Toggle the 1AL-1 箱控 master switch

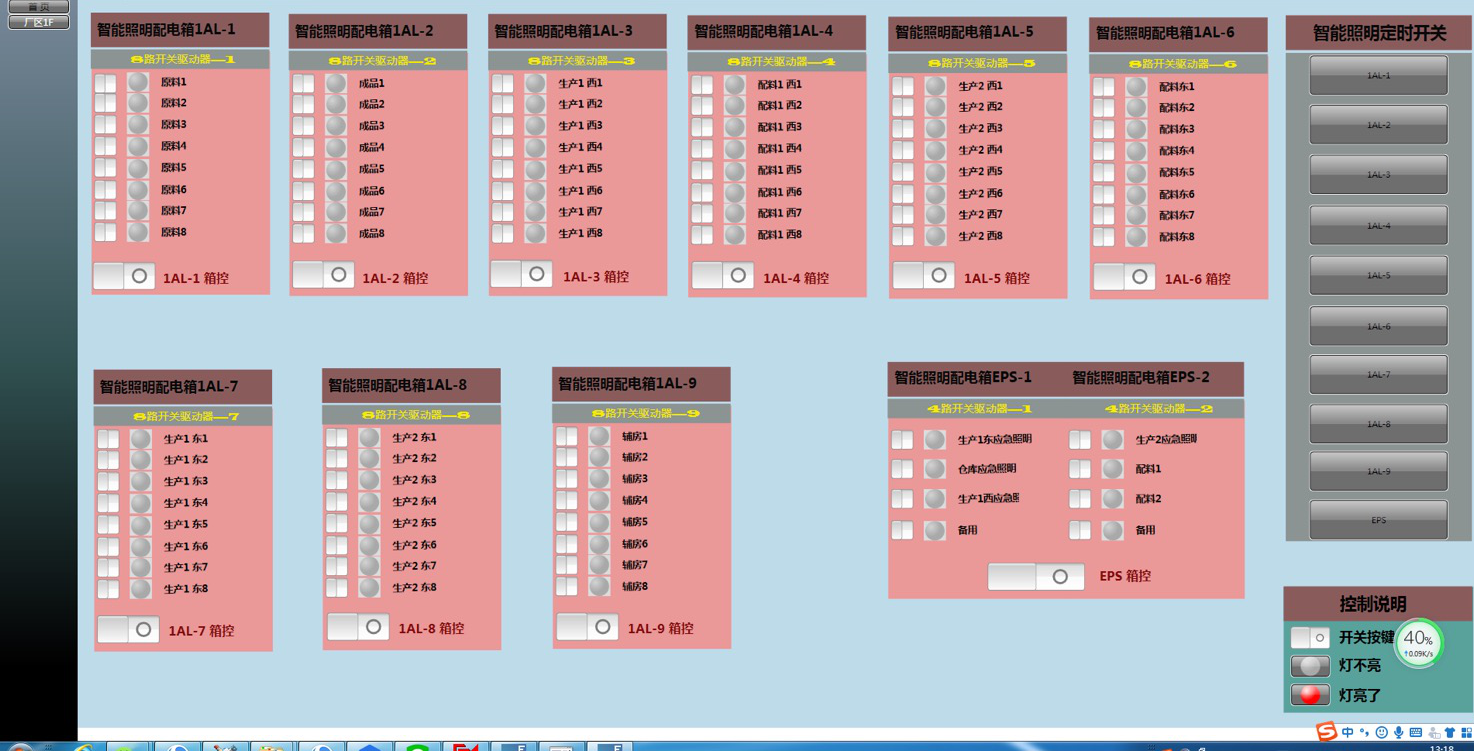coord(124,276)
